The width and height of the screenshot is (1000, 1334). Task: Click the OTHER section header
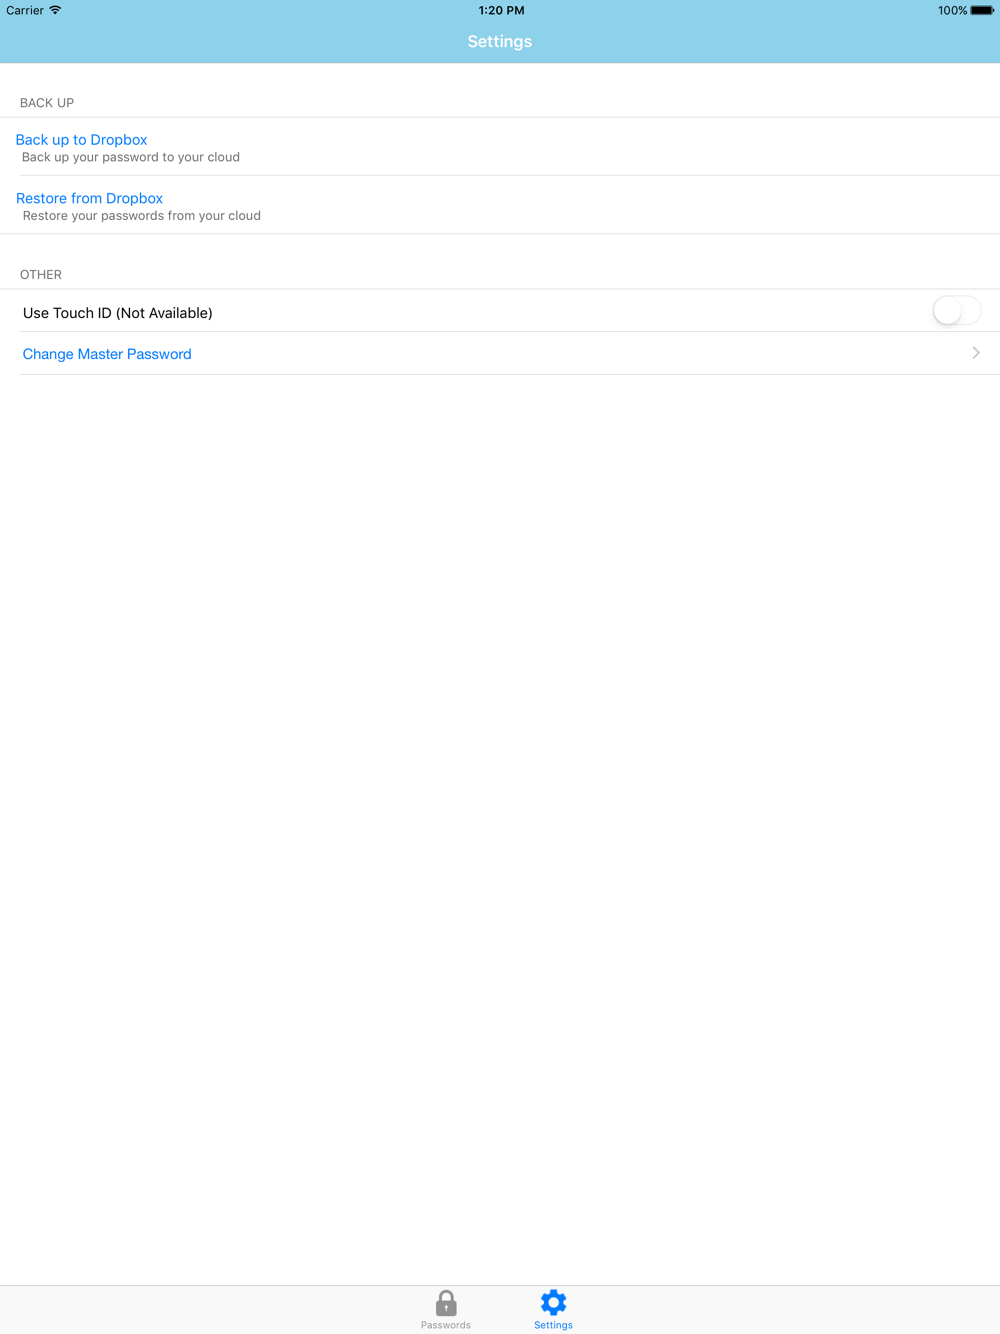(41, 275)
